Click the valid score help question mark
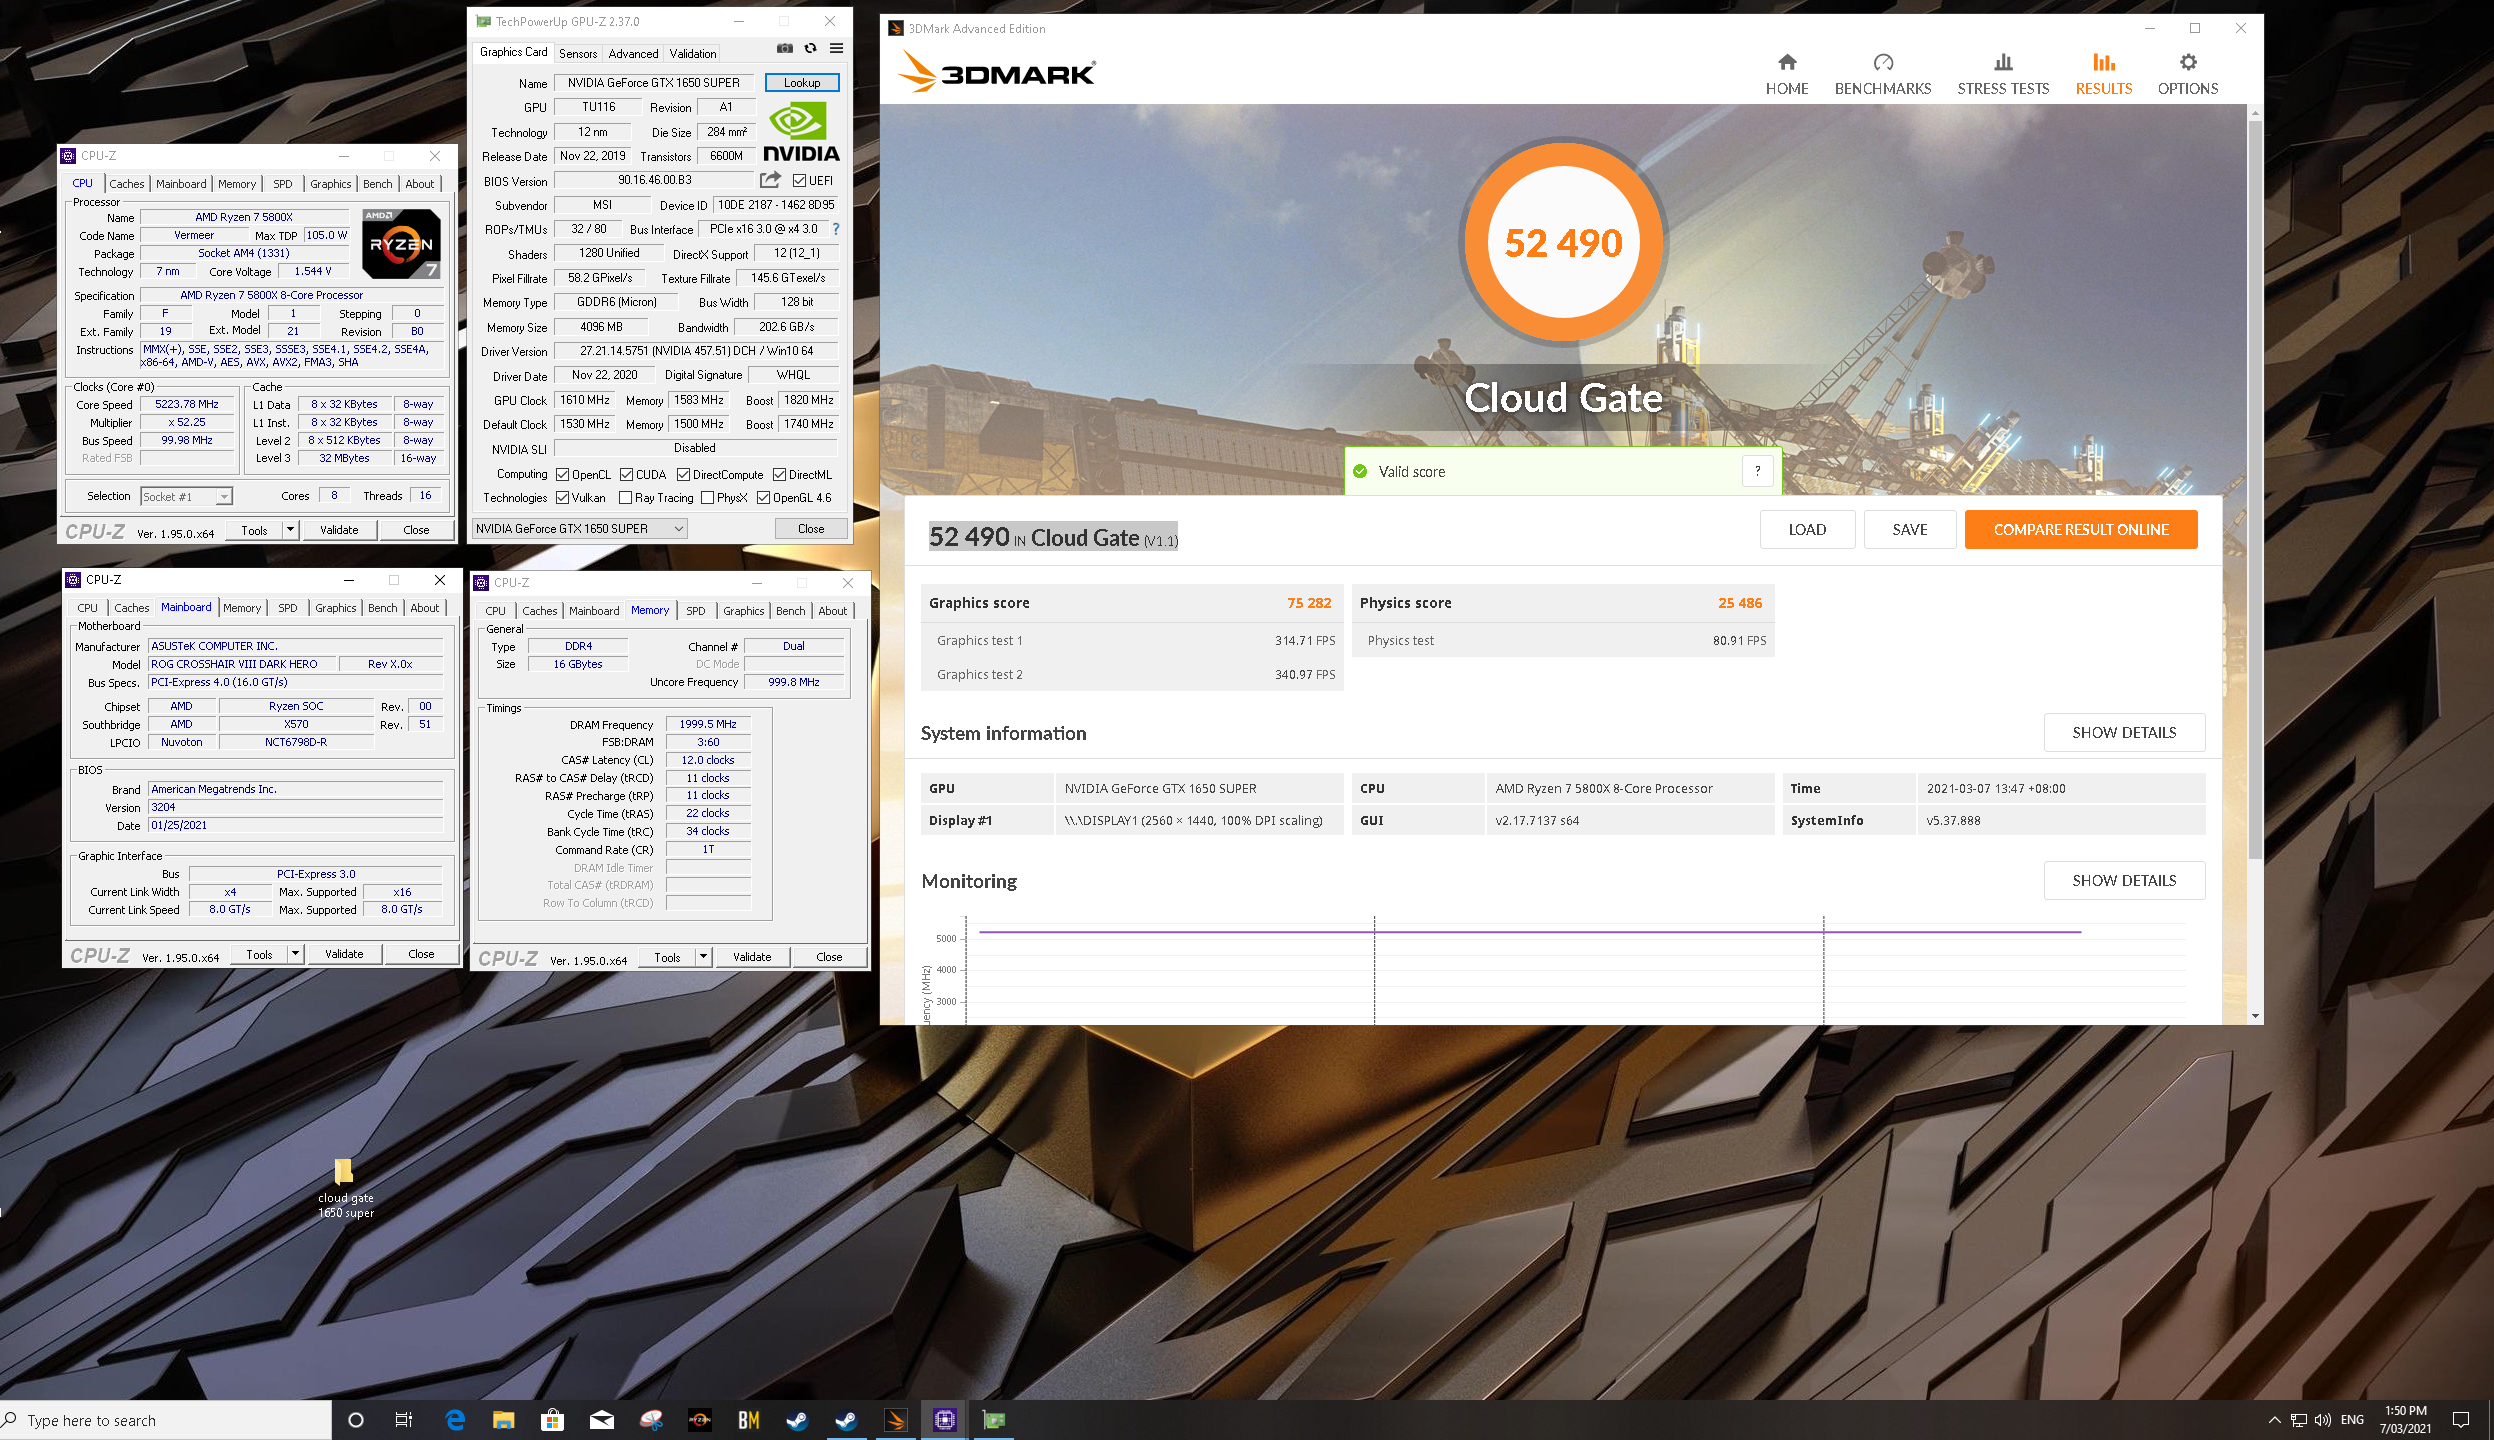Viewport: 2494px width, 1440px height. 1757,471
